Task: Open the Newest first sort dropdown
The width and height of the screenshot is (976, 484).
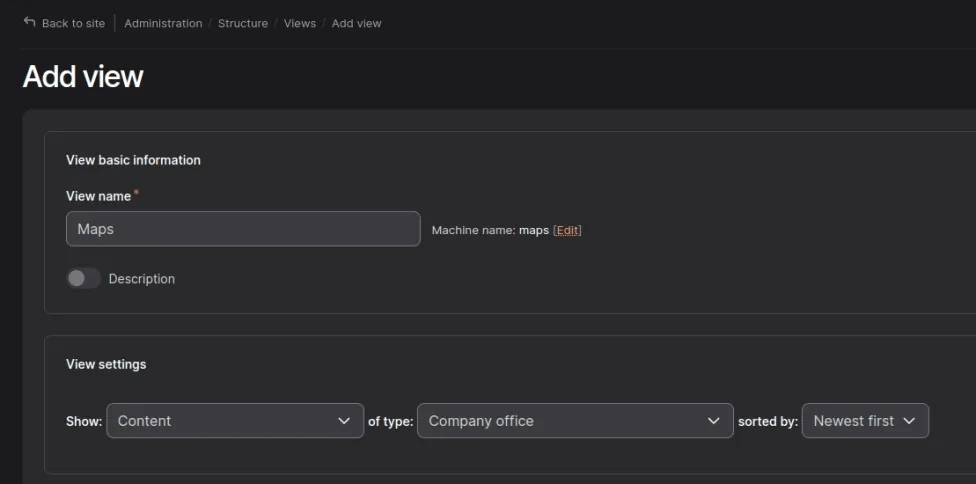Action: (x=865, y=421)
